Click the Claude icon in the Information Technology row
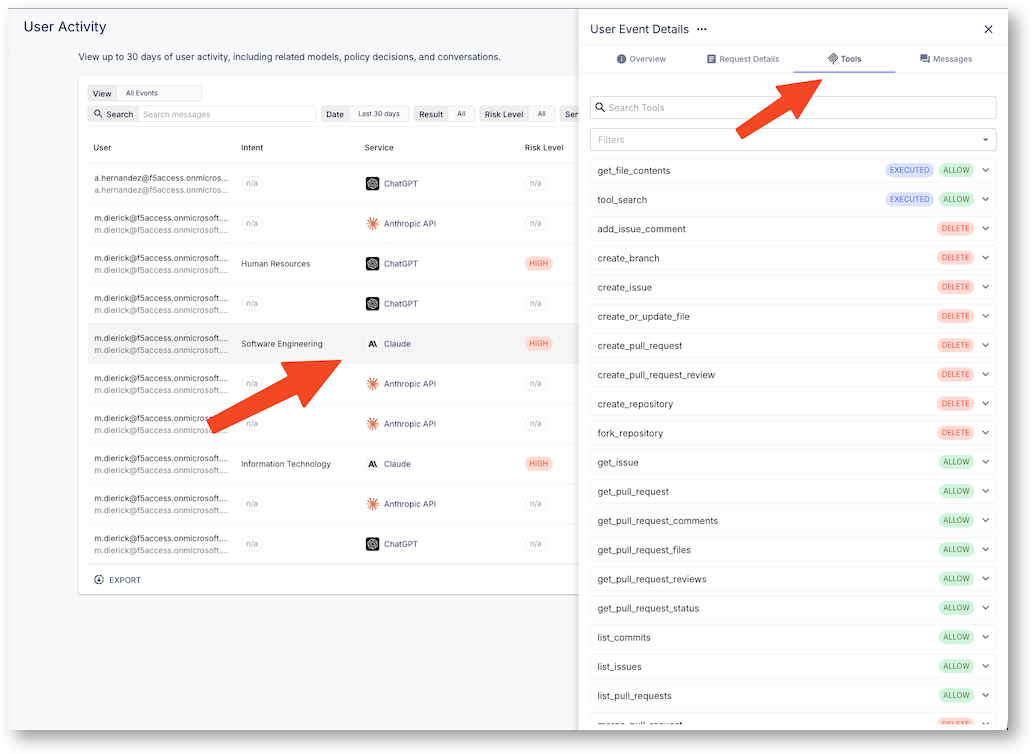This screenshot has width=1032, height=754. [373, 464]
